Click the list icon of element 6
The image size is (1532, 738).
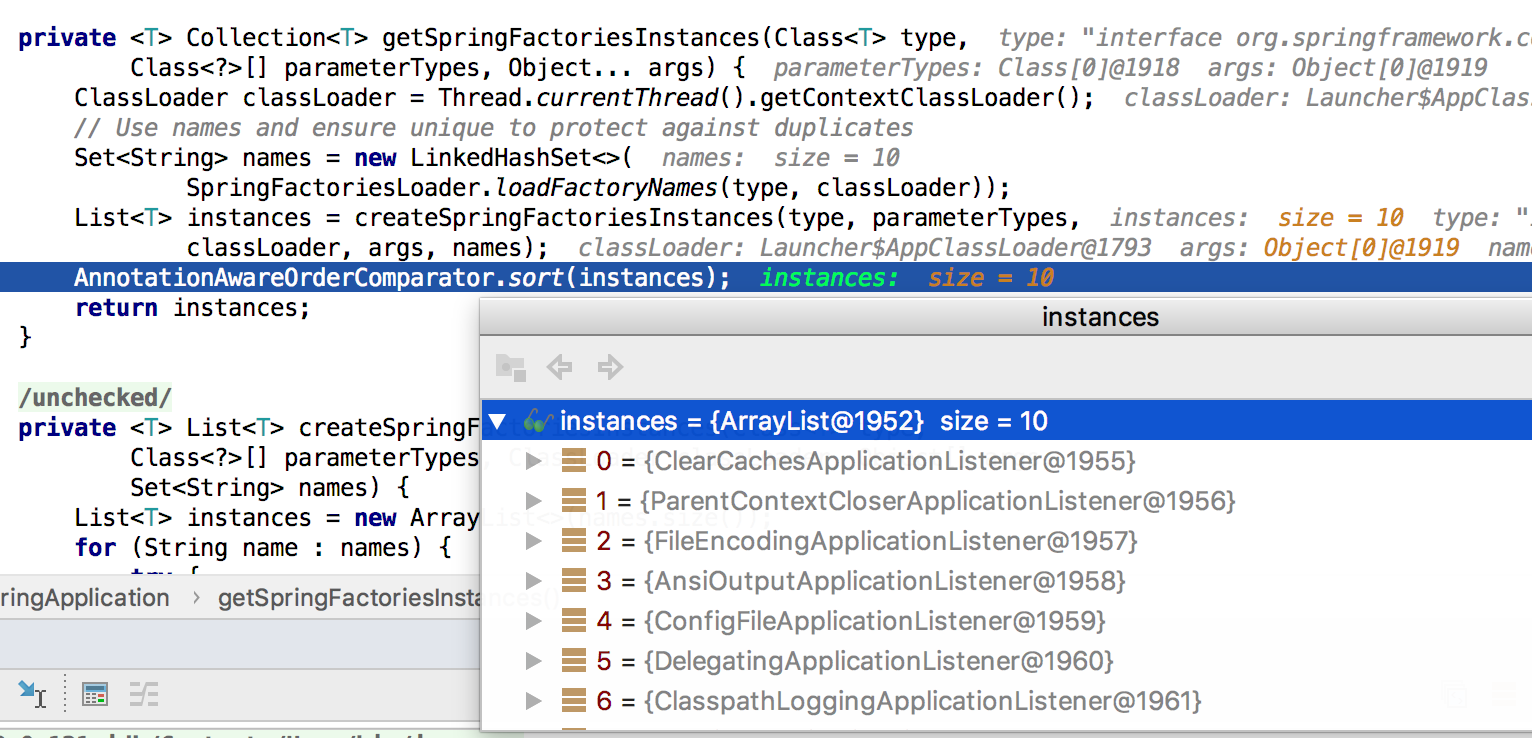(x=573, y=701)
